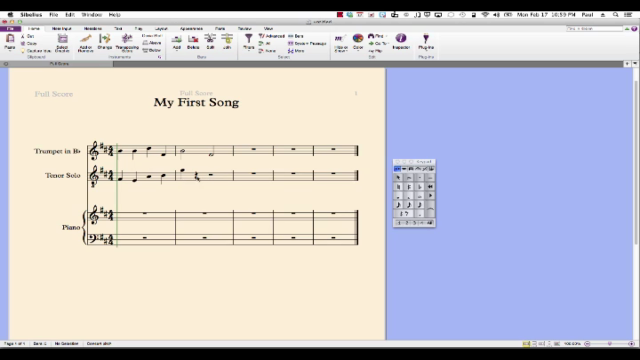This screenshot has height=360, width=640.
Task: Open the Filters funnel dropdown
Action: (x=249, y=42)
